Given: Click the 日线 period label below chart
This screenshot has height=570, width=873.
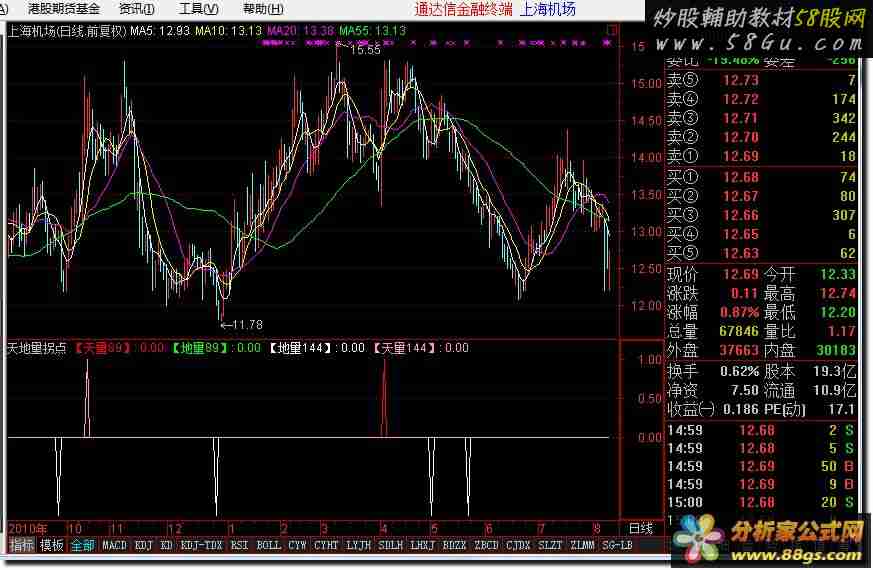Looking at the screenshot, I should point(640,528).
